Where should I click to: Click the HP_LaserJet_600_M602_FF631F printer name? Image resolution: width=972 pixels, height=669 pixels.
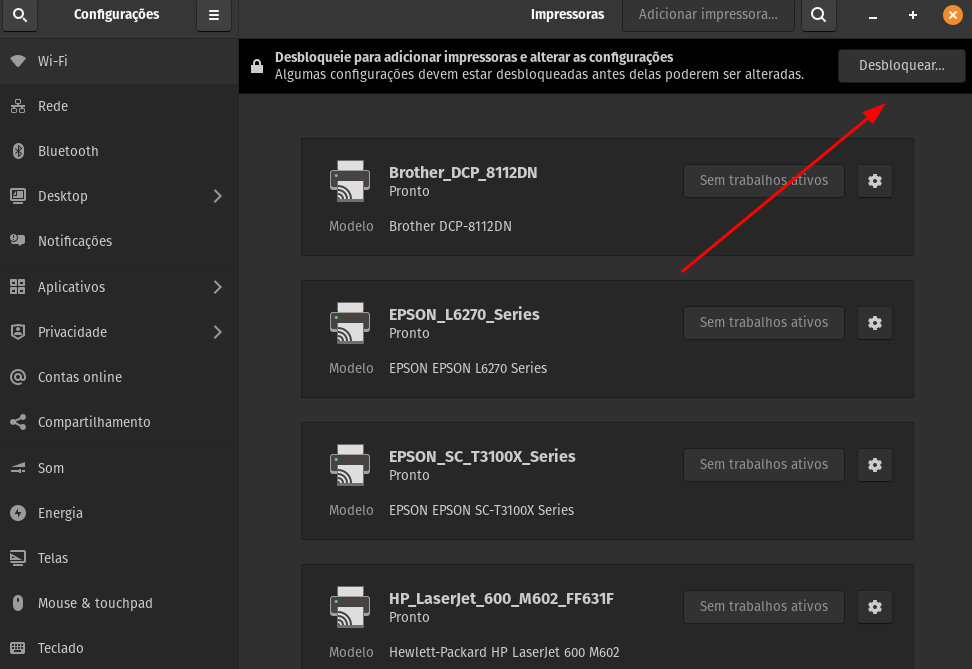click(501, 598)
